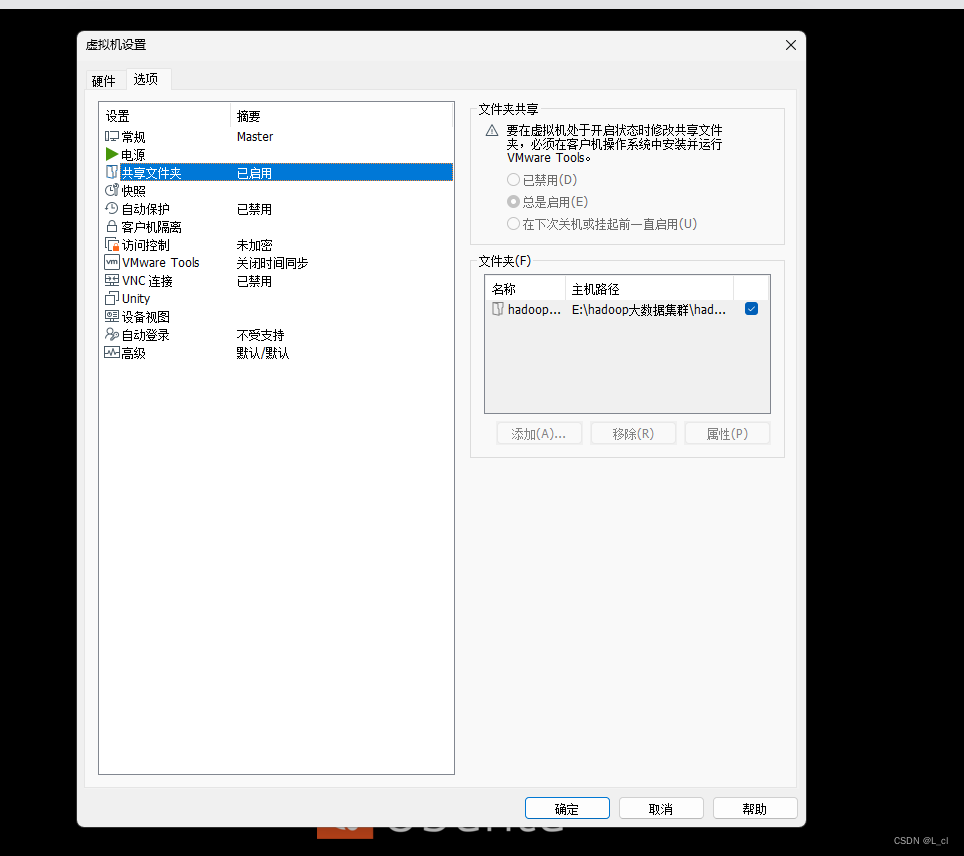The height and width of the screenshot is (856, 964).
Task: Click the warning triangle icon
Action: 492,130
